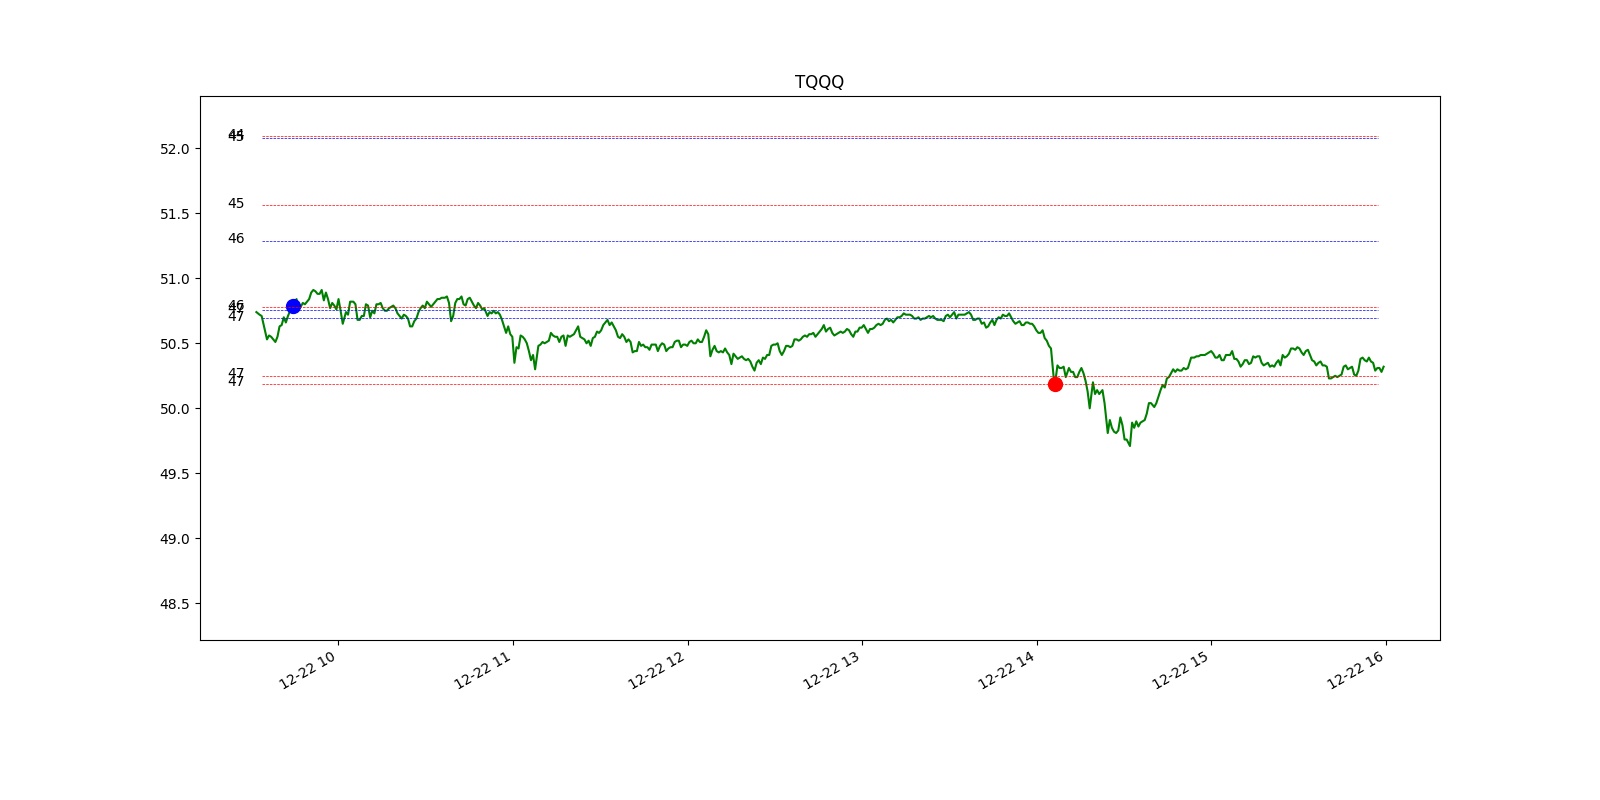
Task: Click the 12-22 16 x-axis label
Action: pos(1356,670)
